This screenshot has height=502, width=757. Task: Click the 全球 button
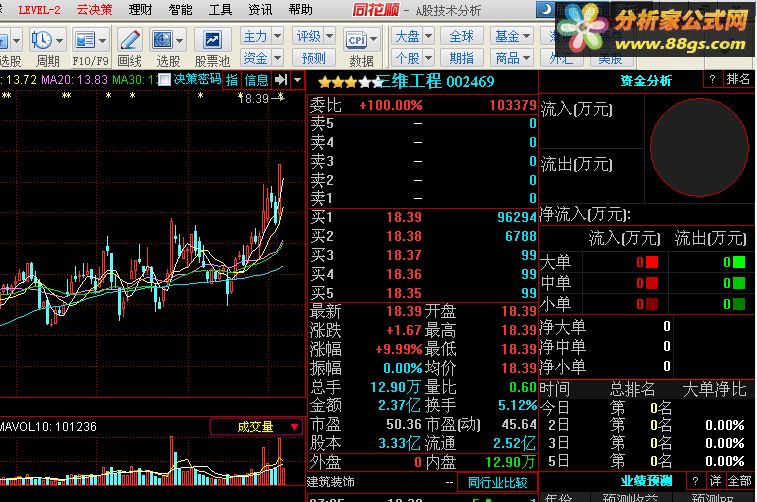(x=461, y=36)
